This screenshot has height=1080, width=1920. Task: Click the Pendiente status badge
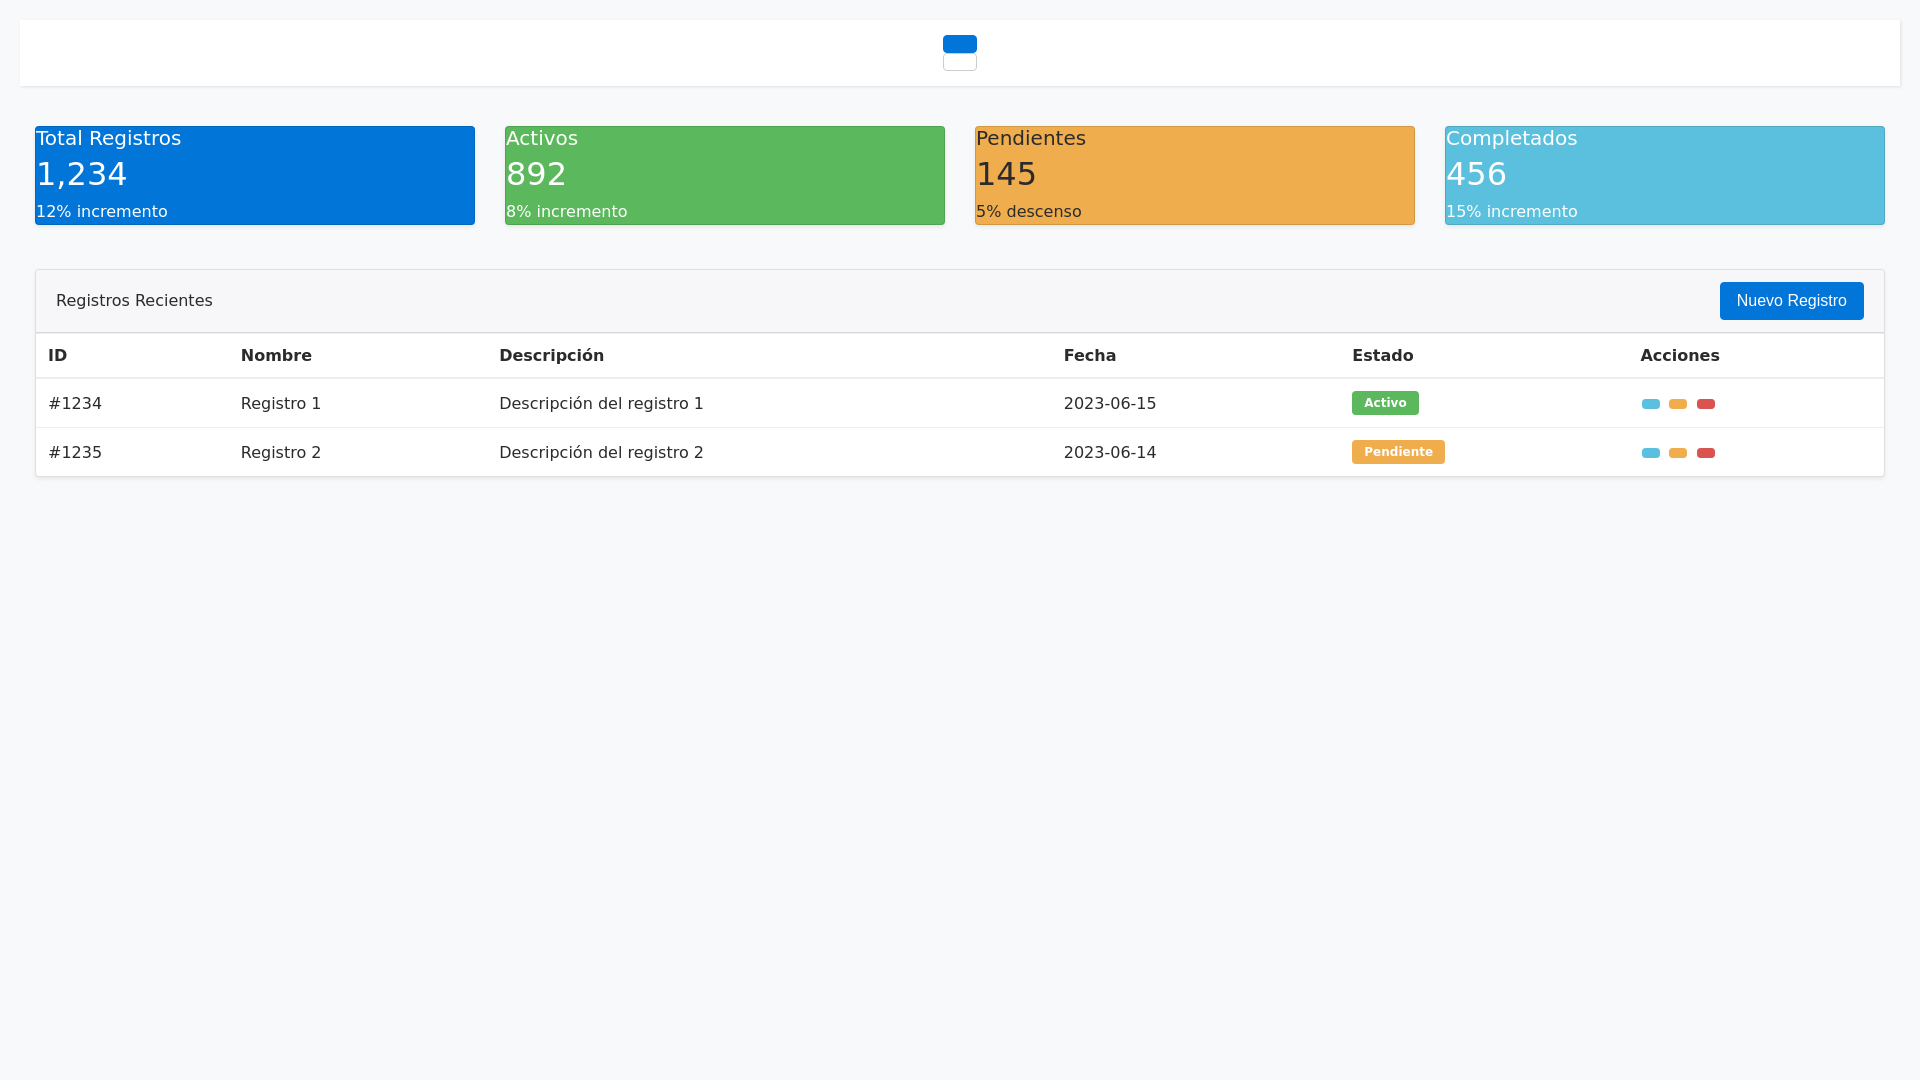[1398, 452]
